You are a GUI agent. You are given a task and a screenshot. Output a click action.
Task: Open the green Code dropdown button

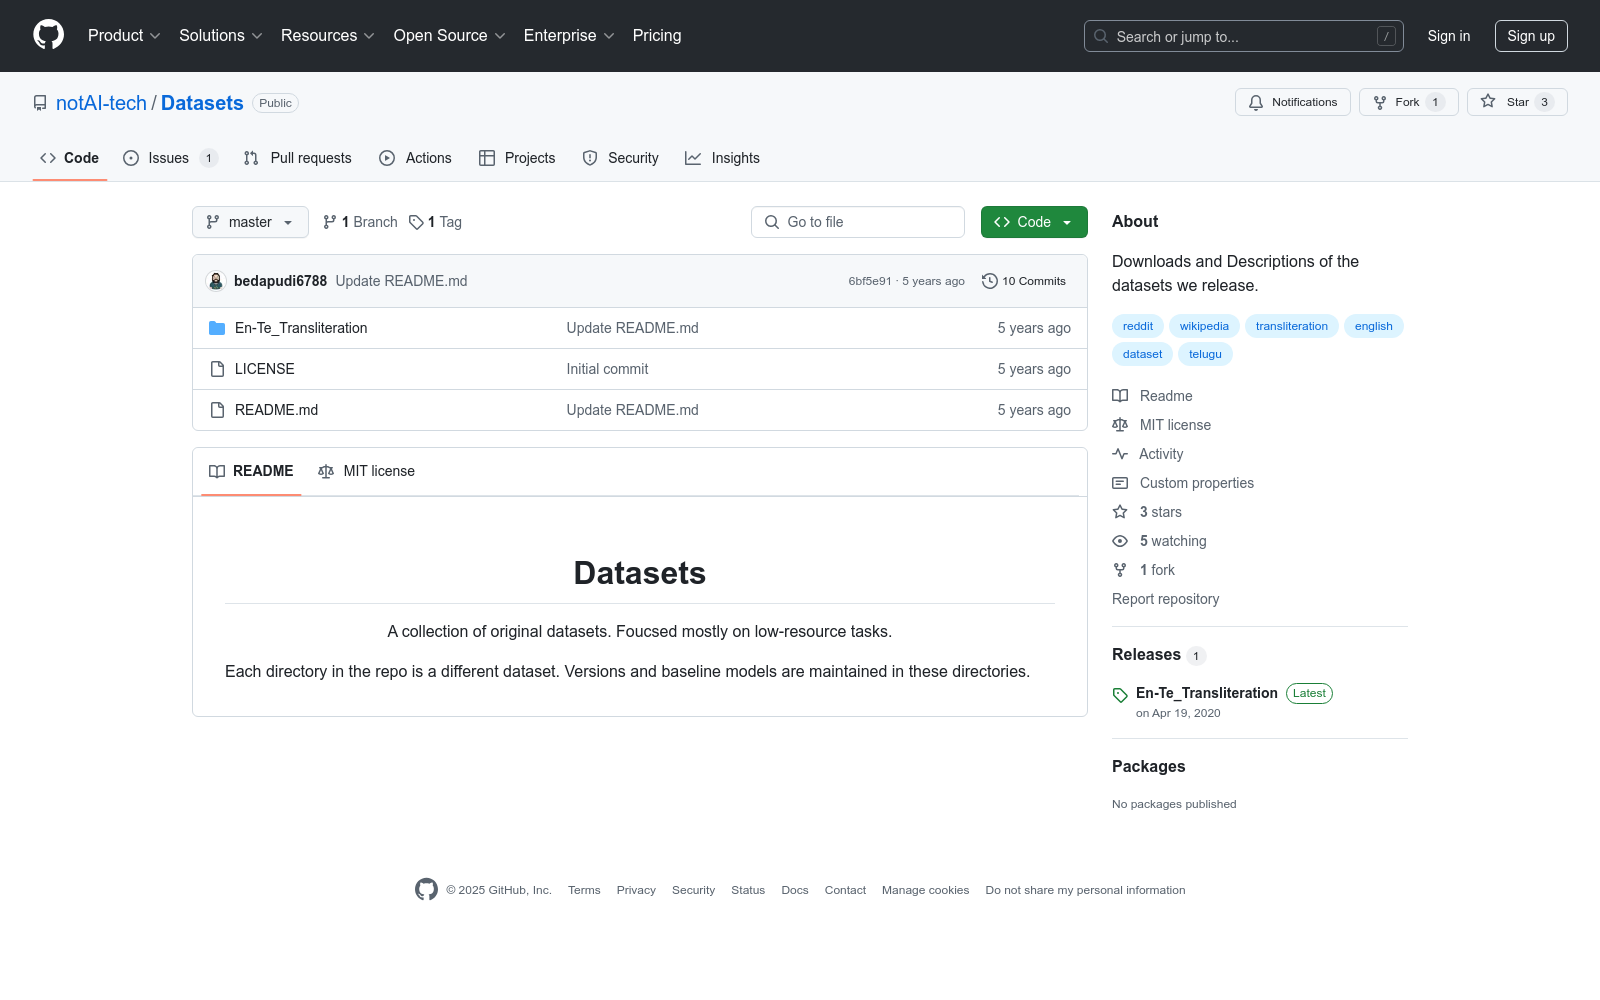point(1034,222)
